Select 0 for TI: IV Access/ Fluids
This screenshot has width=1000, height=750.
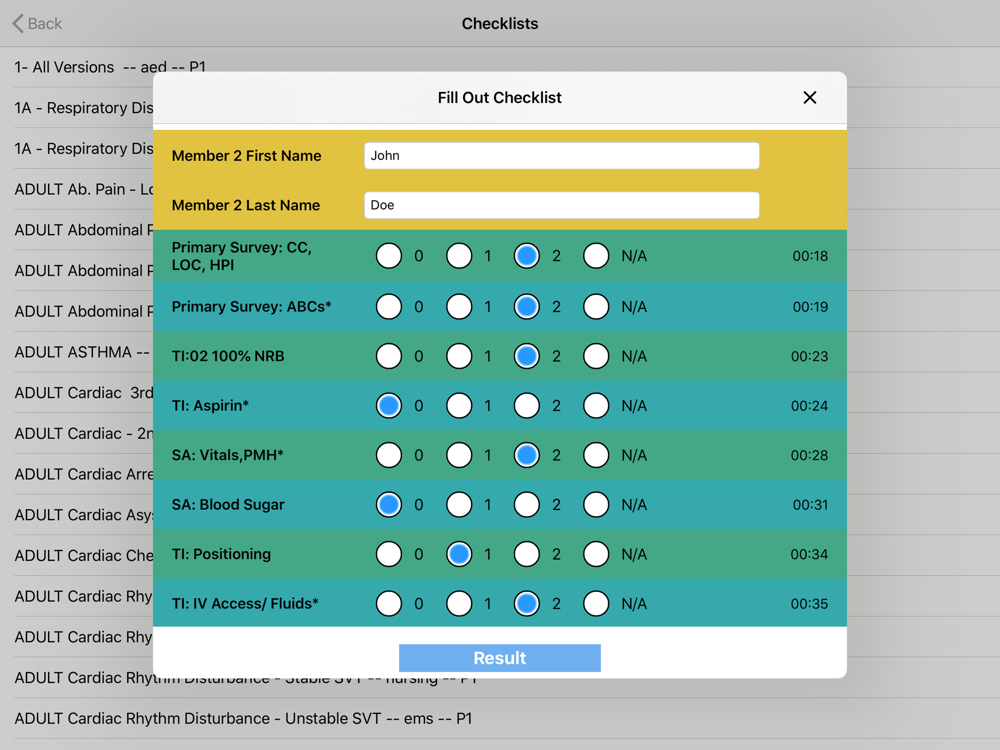[389, 603]
